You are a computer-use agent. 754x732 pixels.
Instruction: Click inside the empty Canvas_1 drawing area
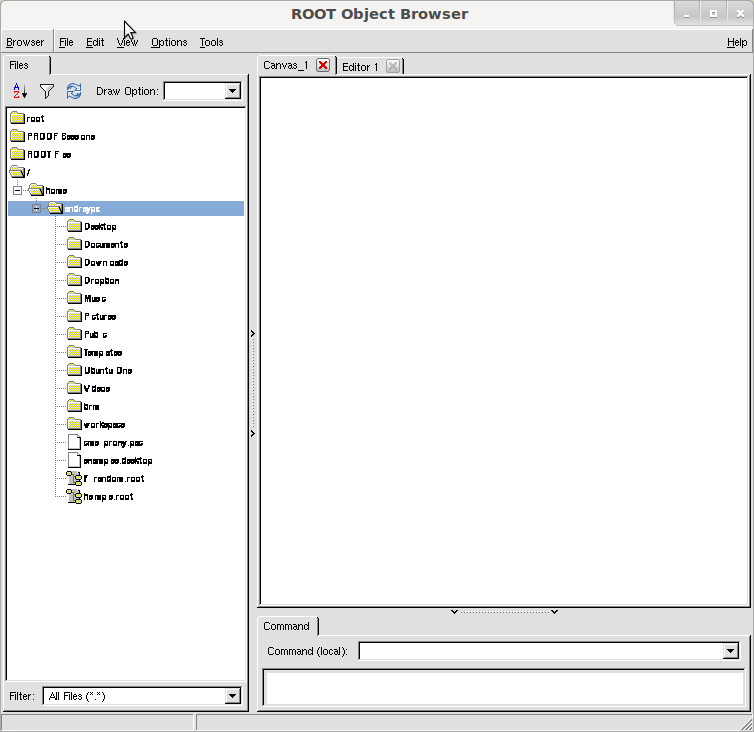click(x=504, y=341)
